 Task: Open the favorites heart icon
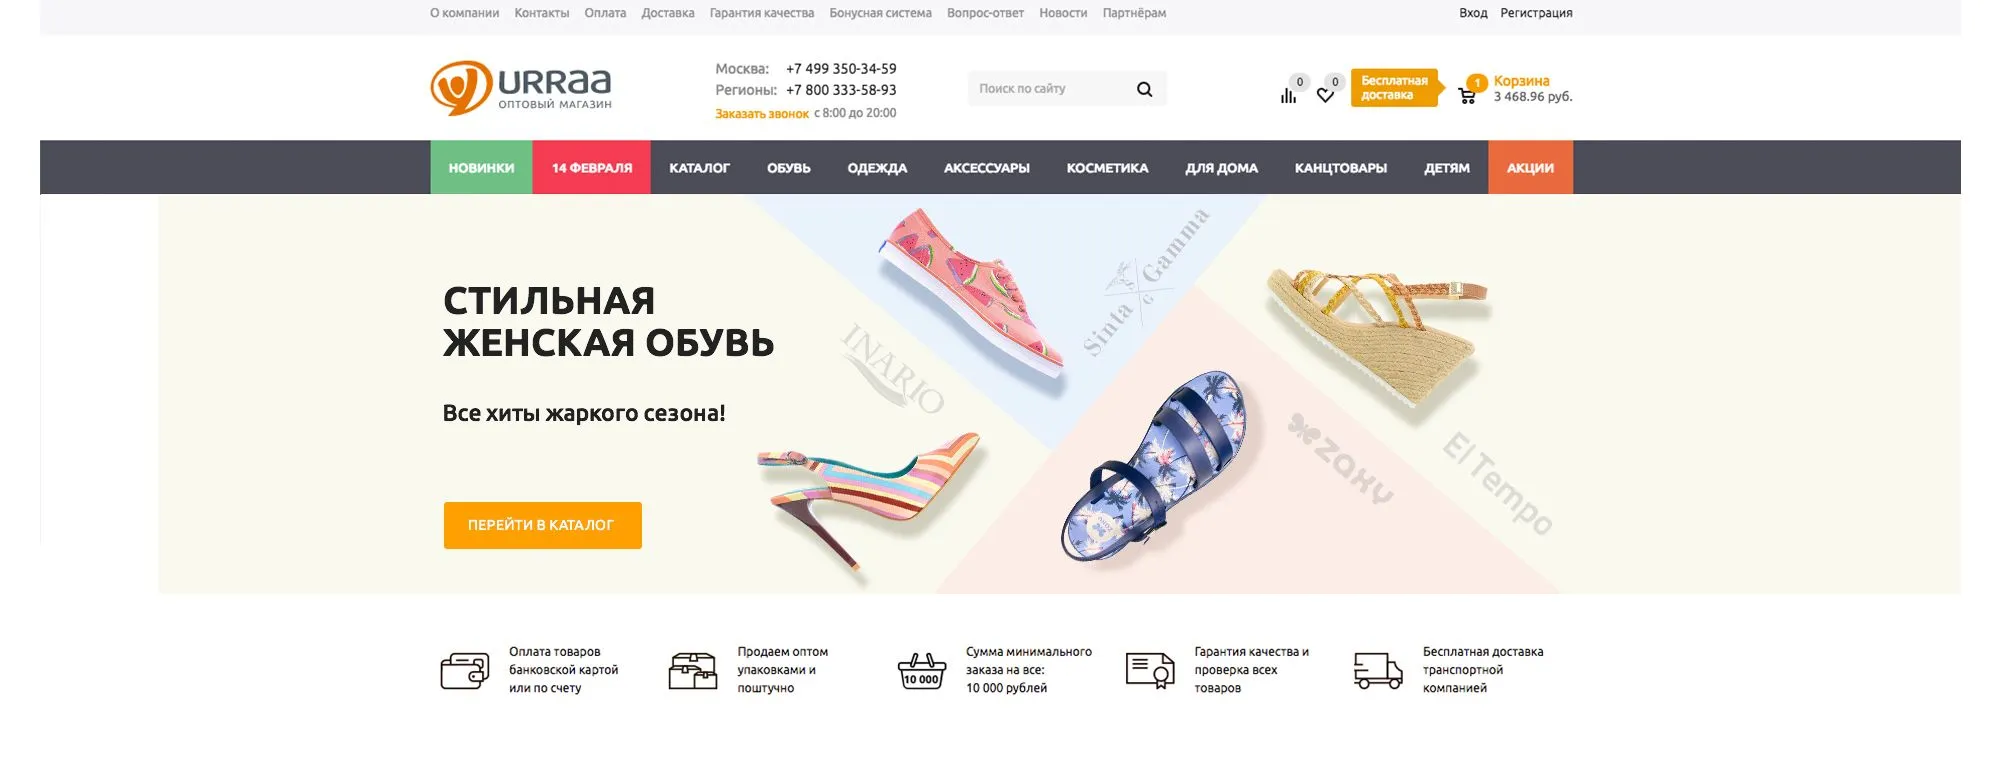click(1325, 96)
